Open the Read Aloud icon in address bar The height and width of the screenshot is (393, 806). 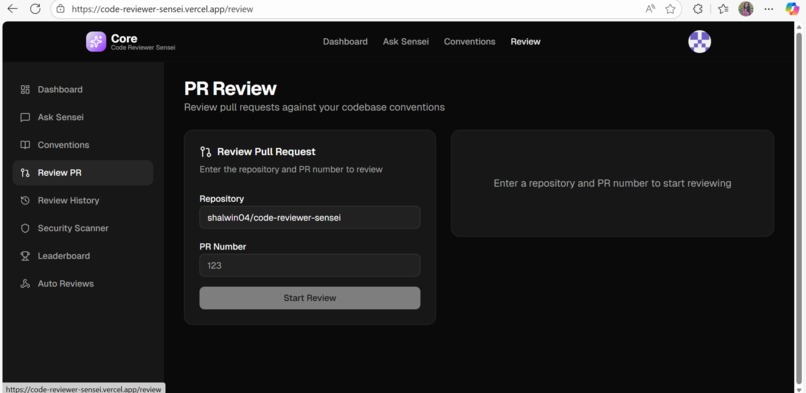650,9
